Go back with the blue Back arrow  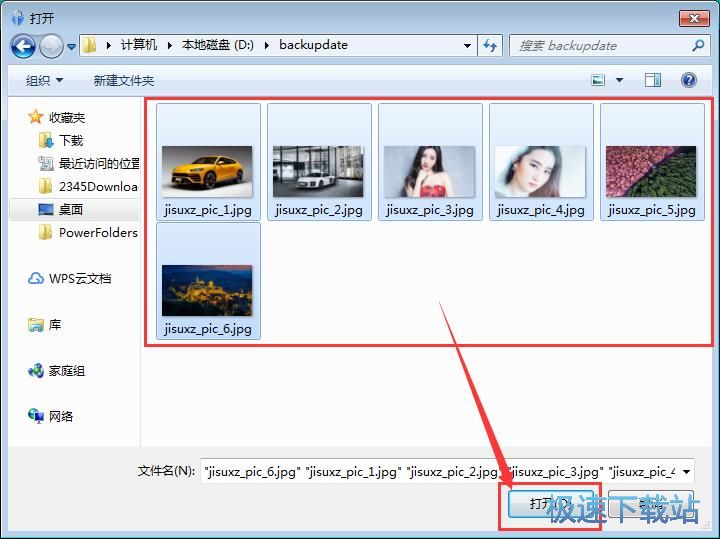pyautogui.click(x=23, y=46)
